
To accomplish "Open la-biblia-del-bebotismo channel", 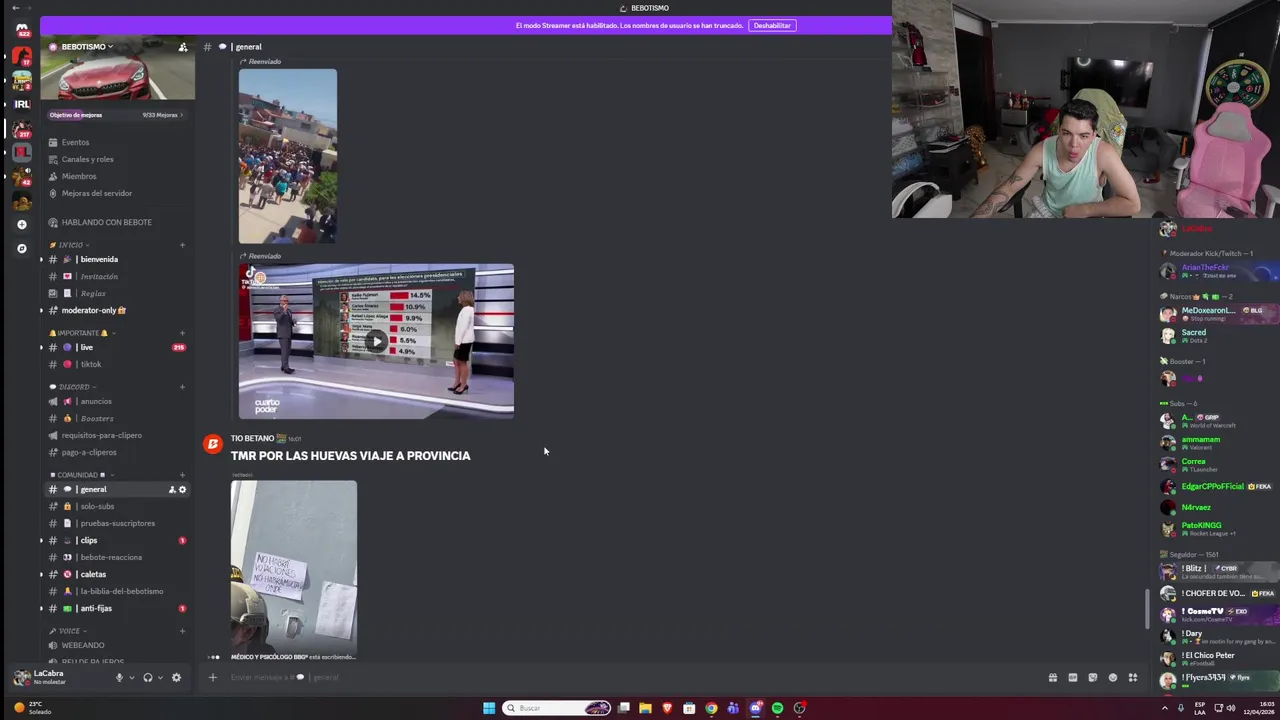I will click(x=118, y=591).
